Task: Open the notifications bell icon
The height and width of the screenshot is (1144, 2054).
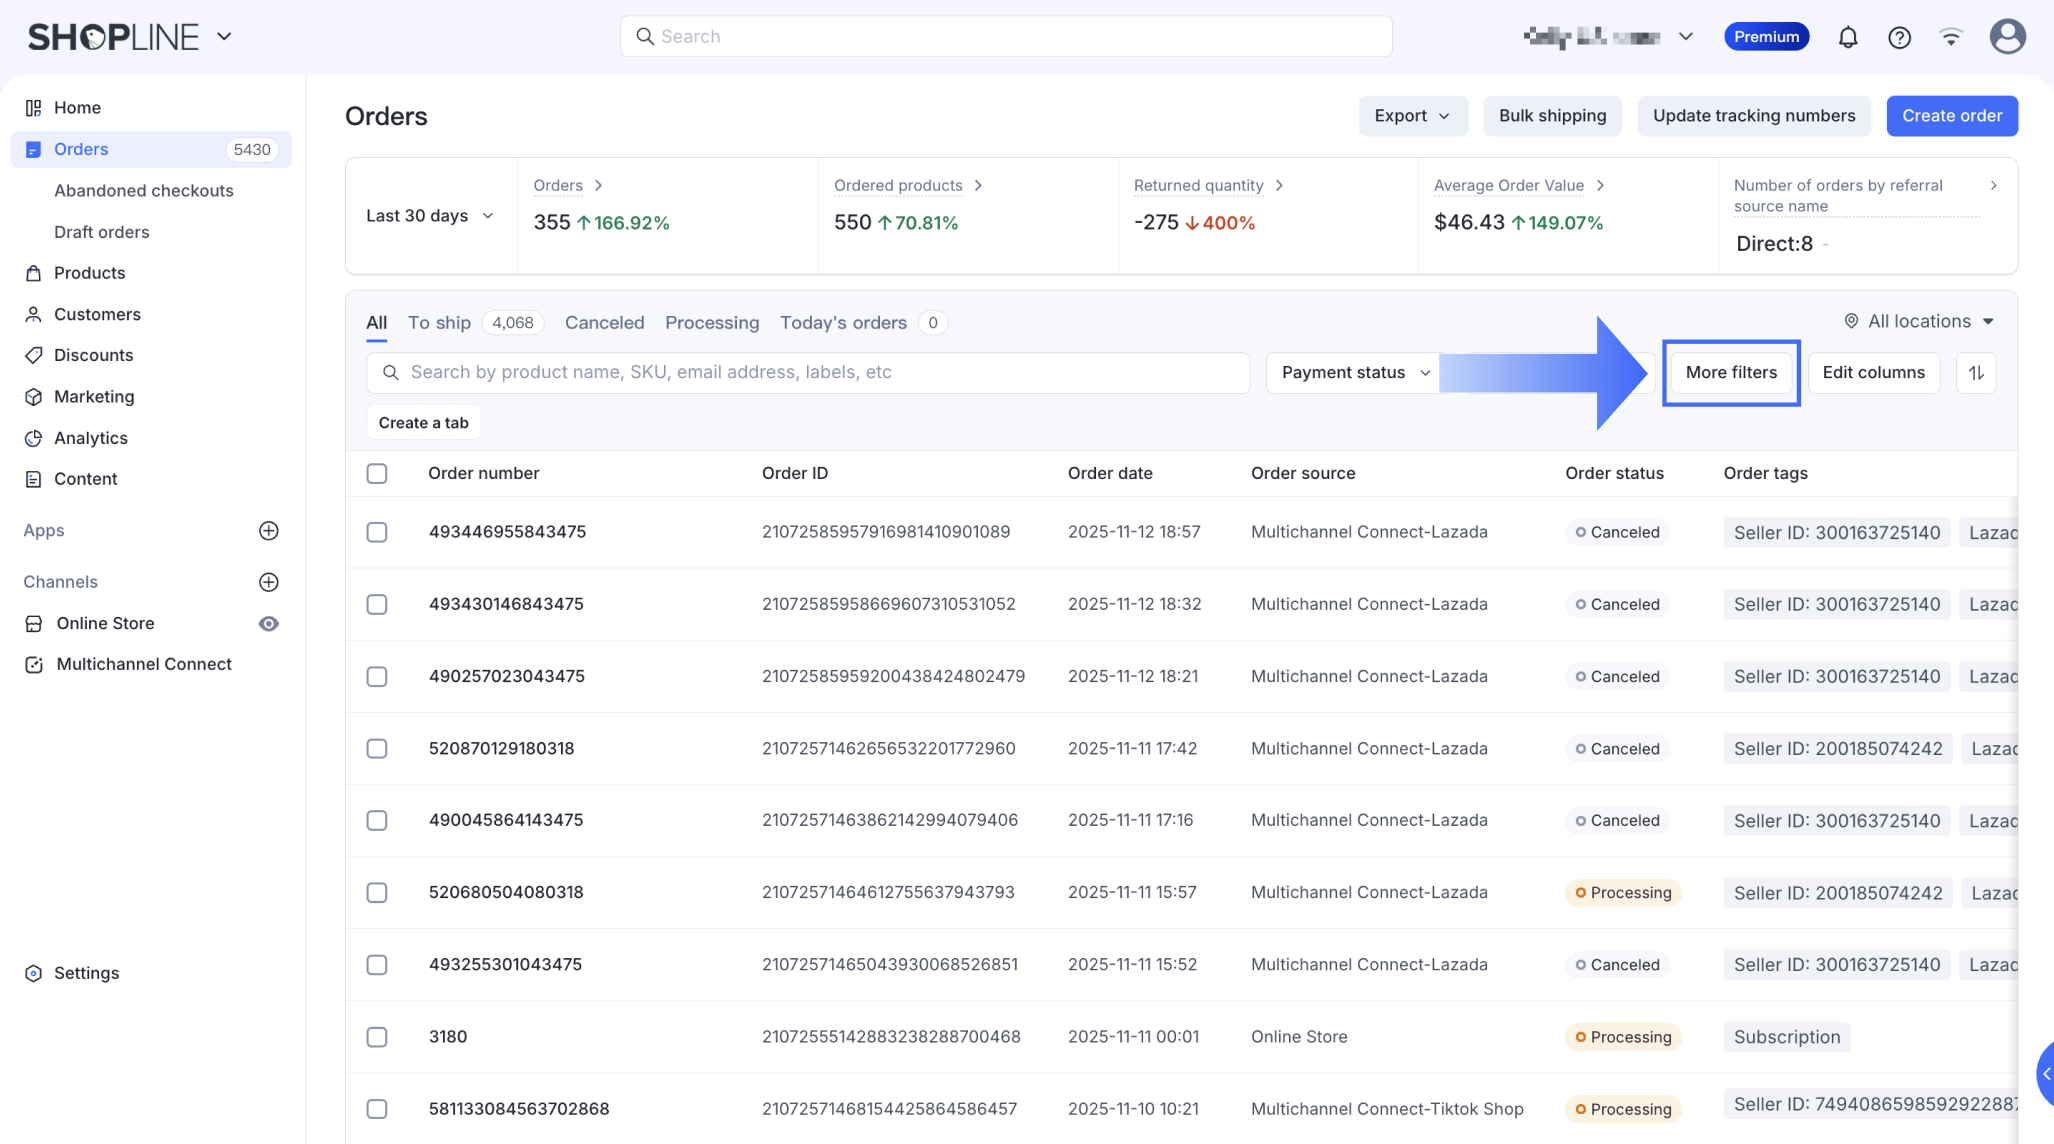Action: click(1847, 37)
